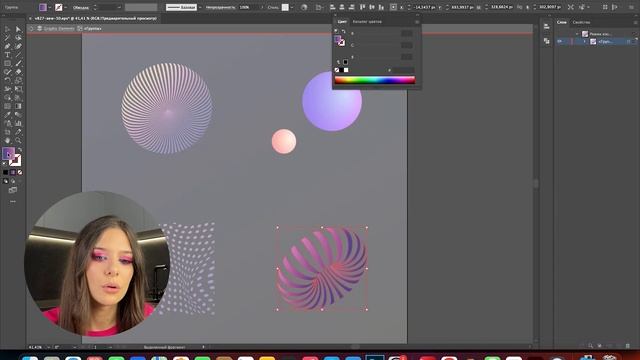Click vertical align bottom icon

pyautogui.click(x=381, y=7)
